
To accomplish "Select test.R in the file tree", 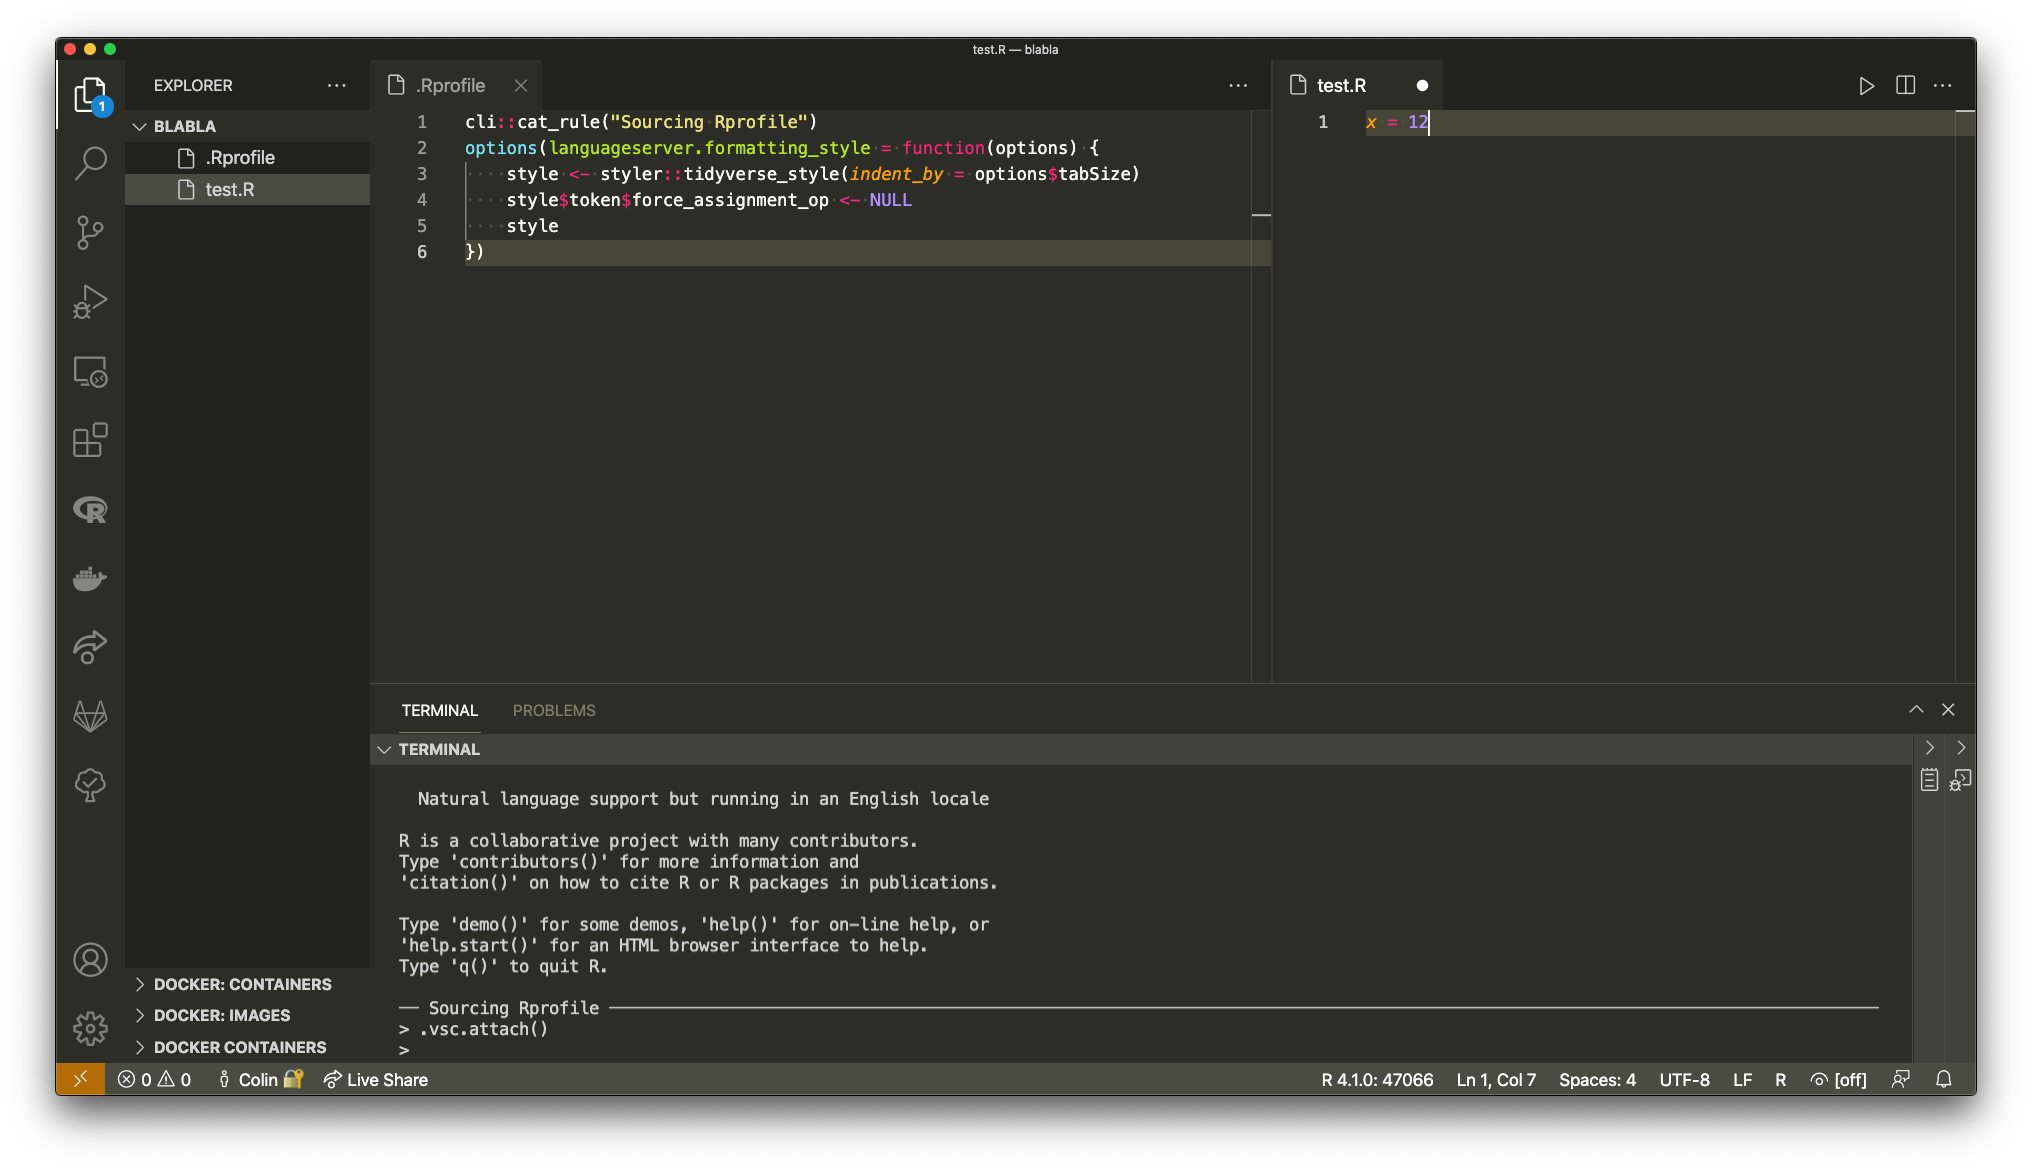I will click(x=230, y=189).
